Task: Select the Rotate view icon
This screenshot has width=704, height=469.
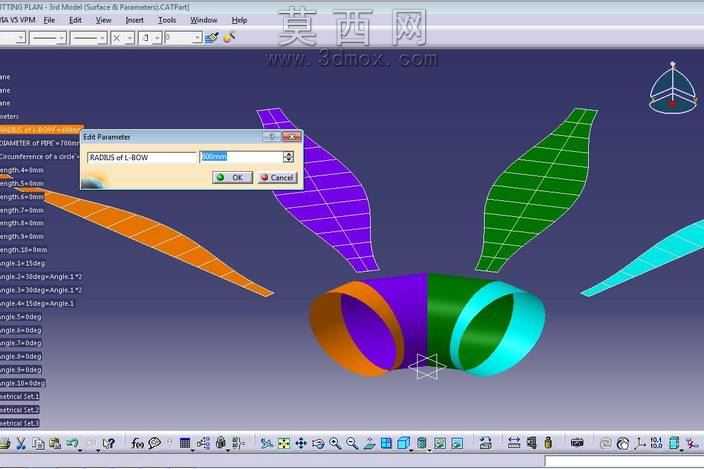Action: coord(318,444)
